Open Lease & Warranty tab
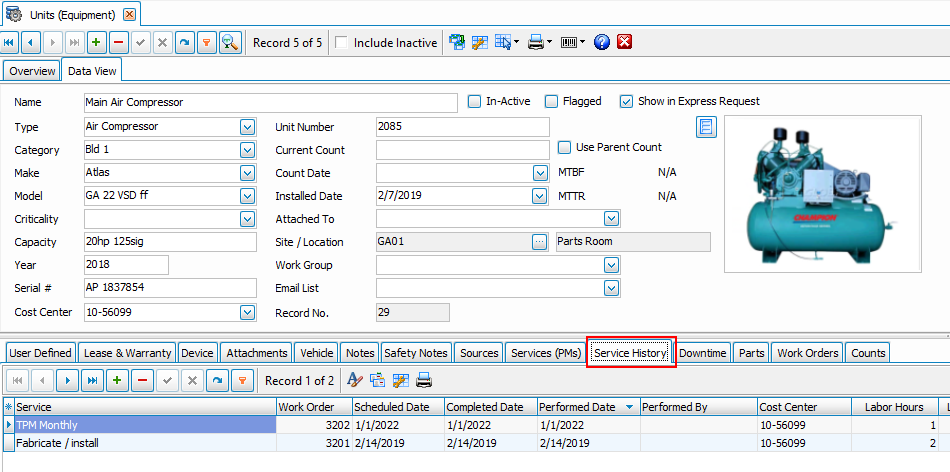Viewport: 950px width, 472px height. (128, 353)
